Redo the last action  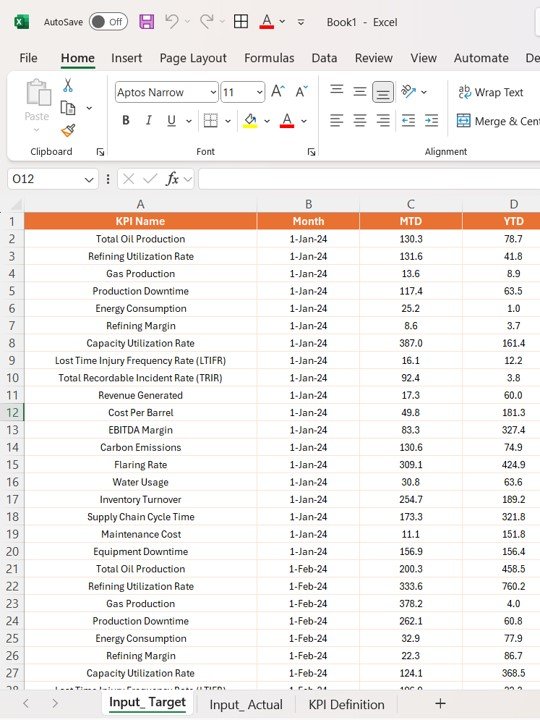207,21
